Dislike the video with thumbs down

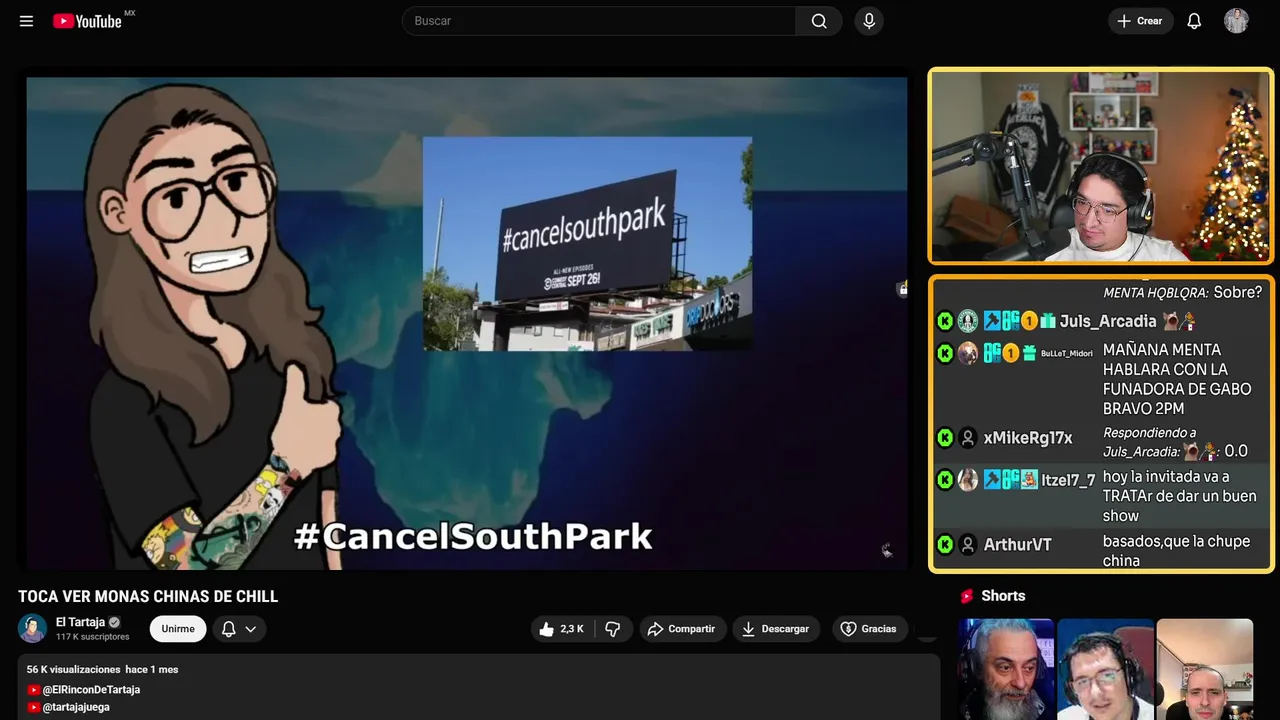(613, 629)
